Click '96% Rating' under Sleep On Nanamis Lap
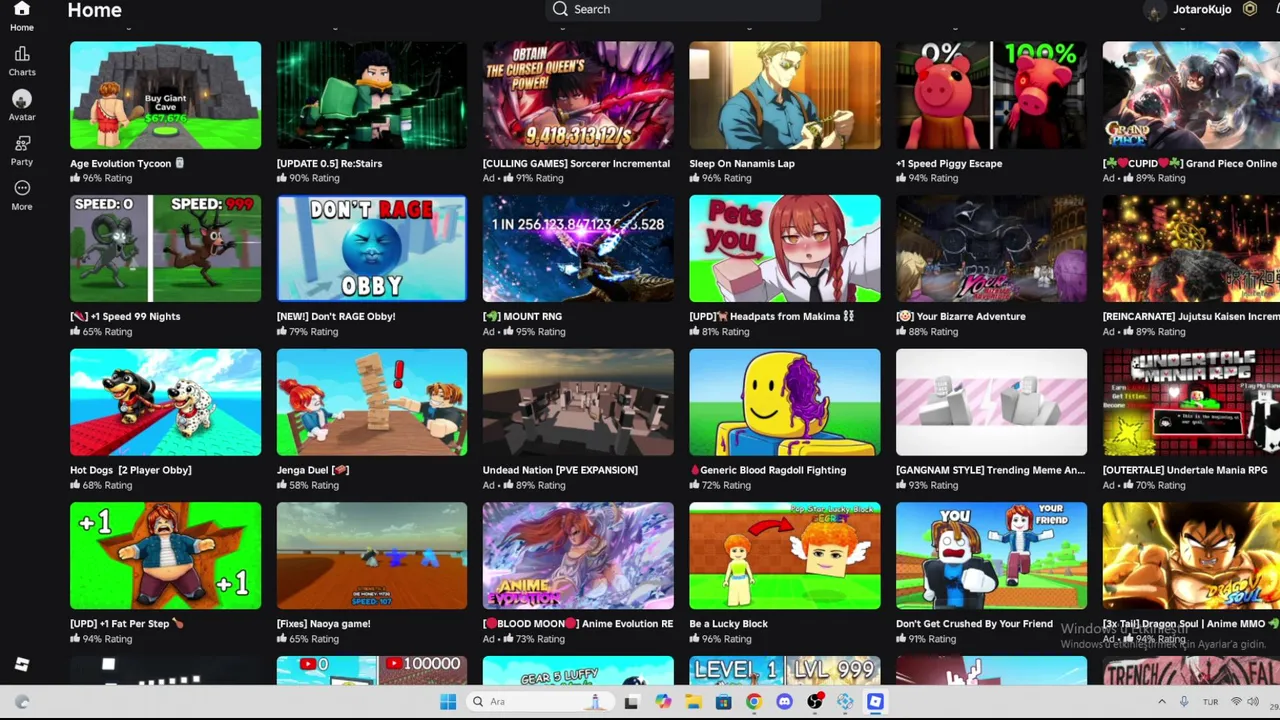This screenshot has width=1280, height=720. click(x=726, y=178)
